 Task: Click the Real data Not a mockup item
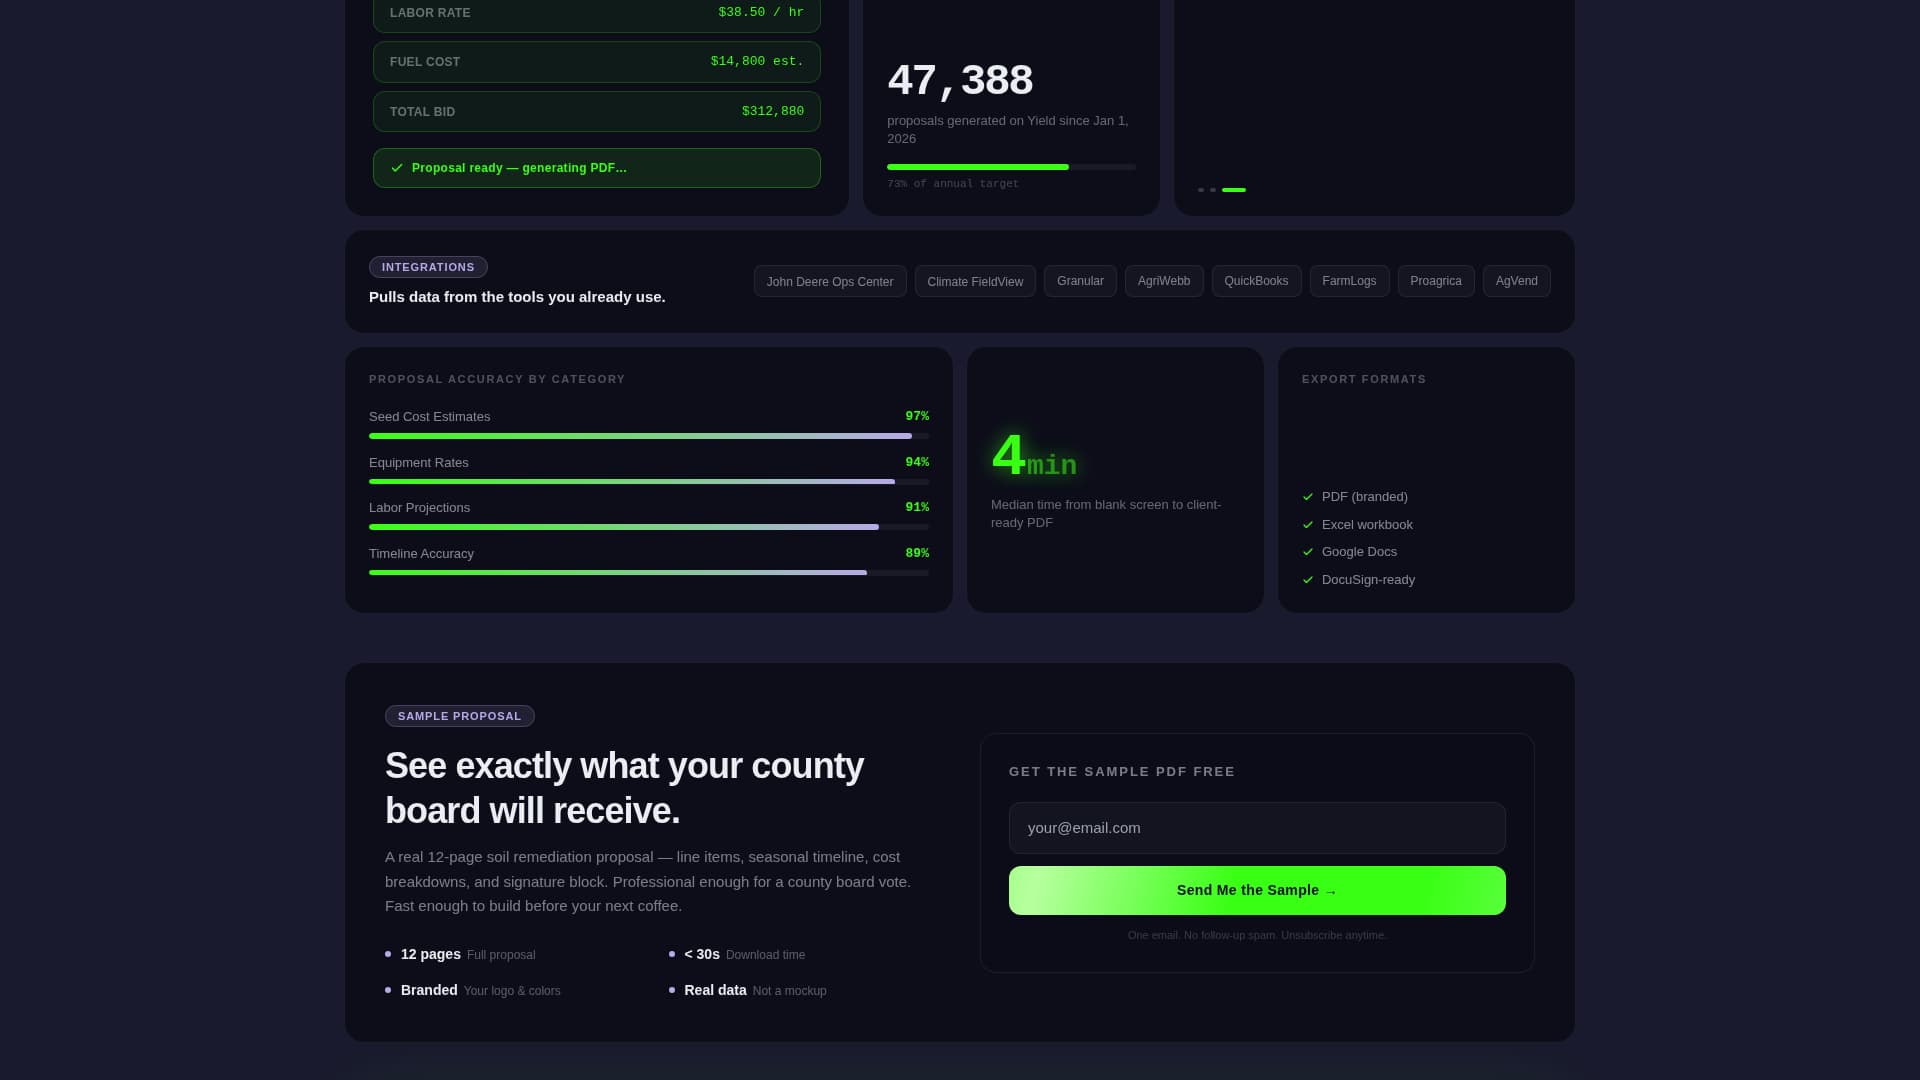(x=748, y=991)
